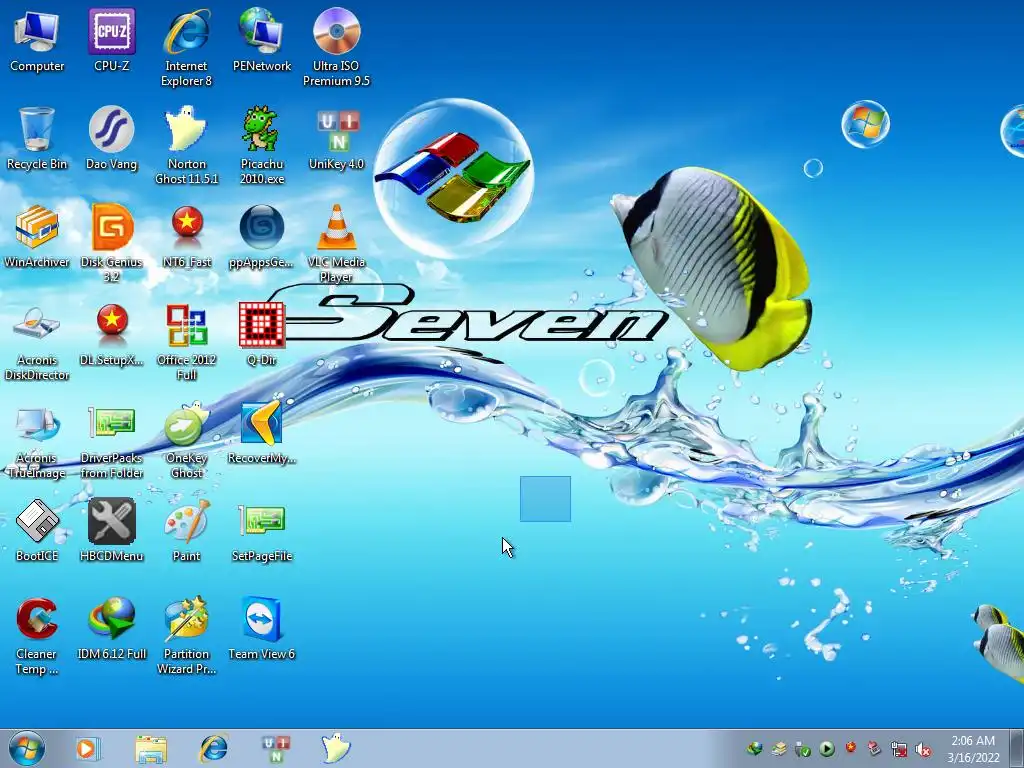Viewport: 1024px width, 768px height.
Task: Open Partition Wizard Pr... shortcut
Action: [x=187, y=635]
